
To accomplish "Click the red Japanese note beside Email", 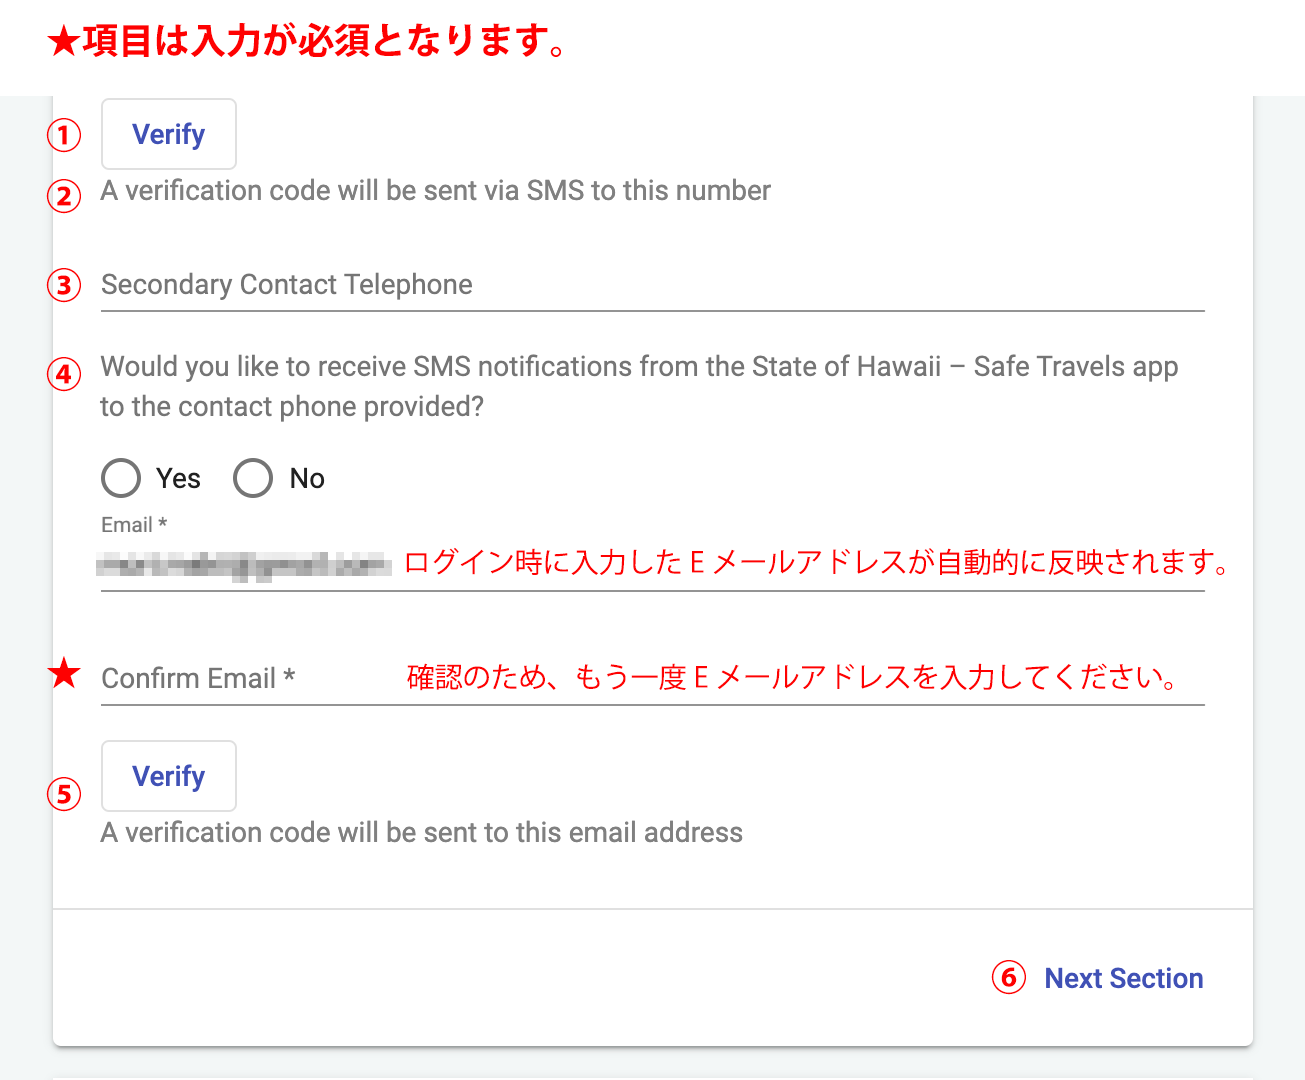I will [x=817, y=563].
